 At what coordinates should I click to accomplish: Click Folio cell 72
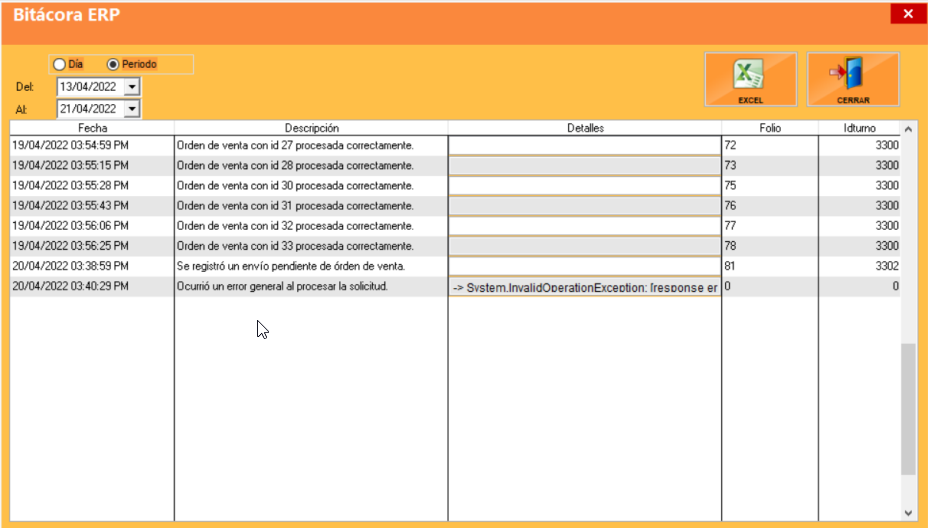click(770, 146)
